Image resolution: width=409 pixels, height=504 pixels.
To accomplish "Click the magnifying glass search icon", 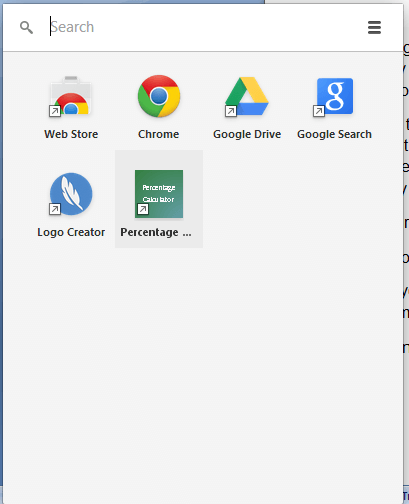I will click(26, 27).
